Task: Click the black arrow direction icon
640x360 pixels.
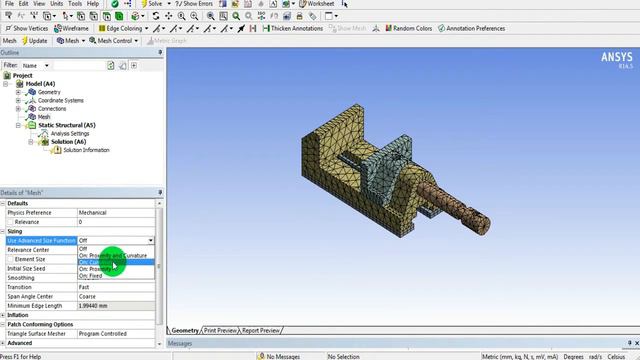Action: 241,29
